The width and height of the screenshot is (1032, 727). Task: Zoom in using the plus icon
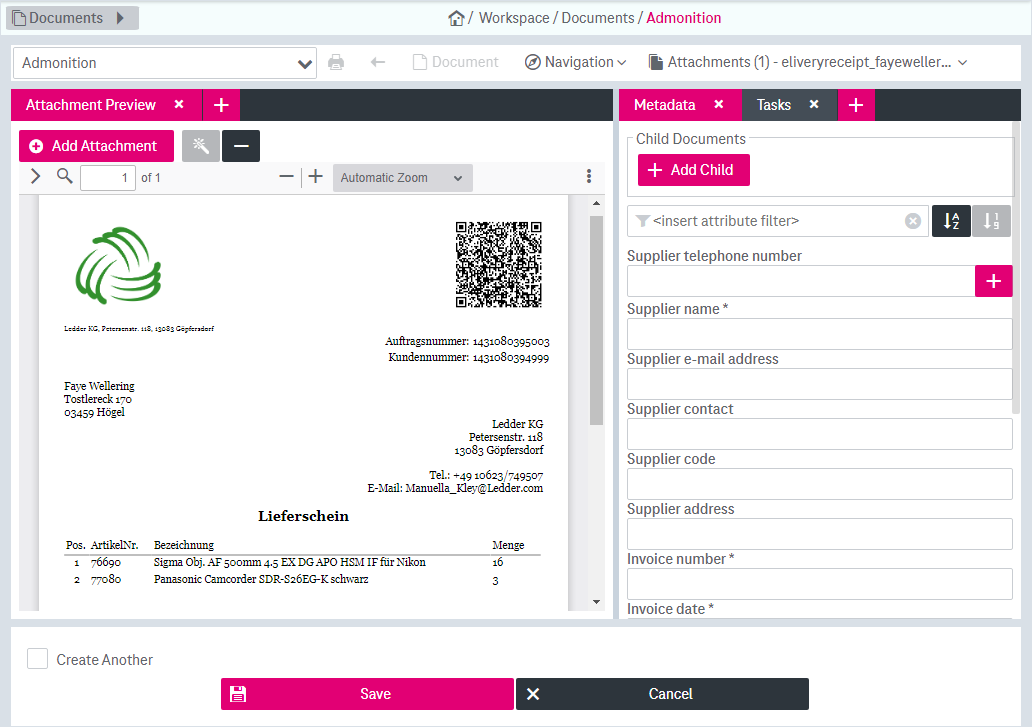[x=316, y=177]
